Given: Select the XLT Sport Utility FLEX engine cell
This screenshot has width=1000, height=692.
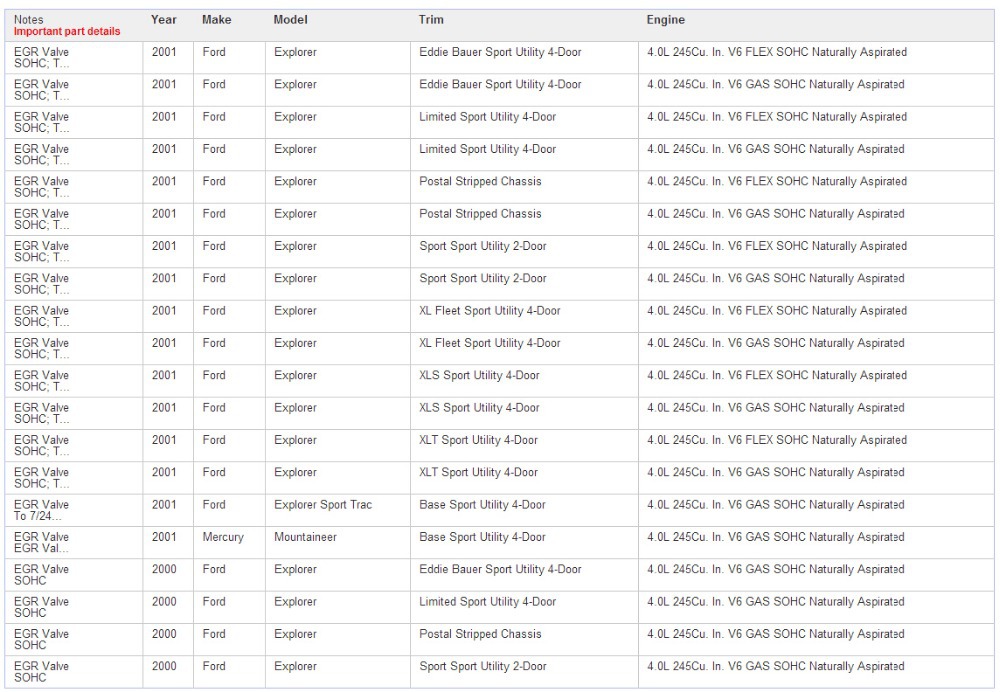Looking at the screenshot, I should [x=777, y=440].
